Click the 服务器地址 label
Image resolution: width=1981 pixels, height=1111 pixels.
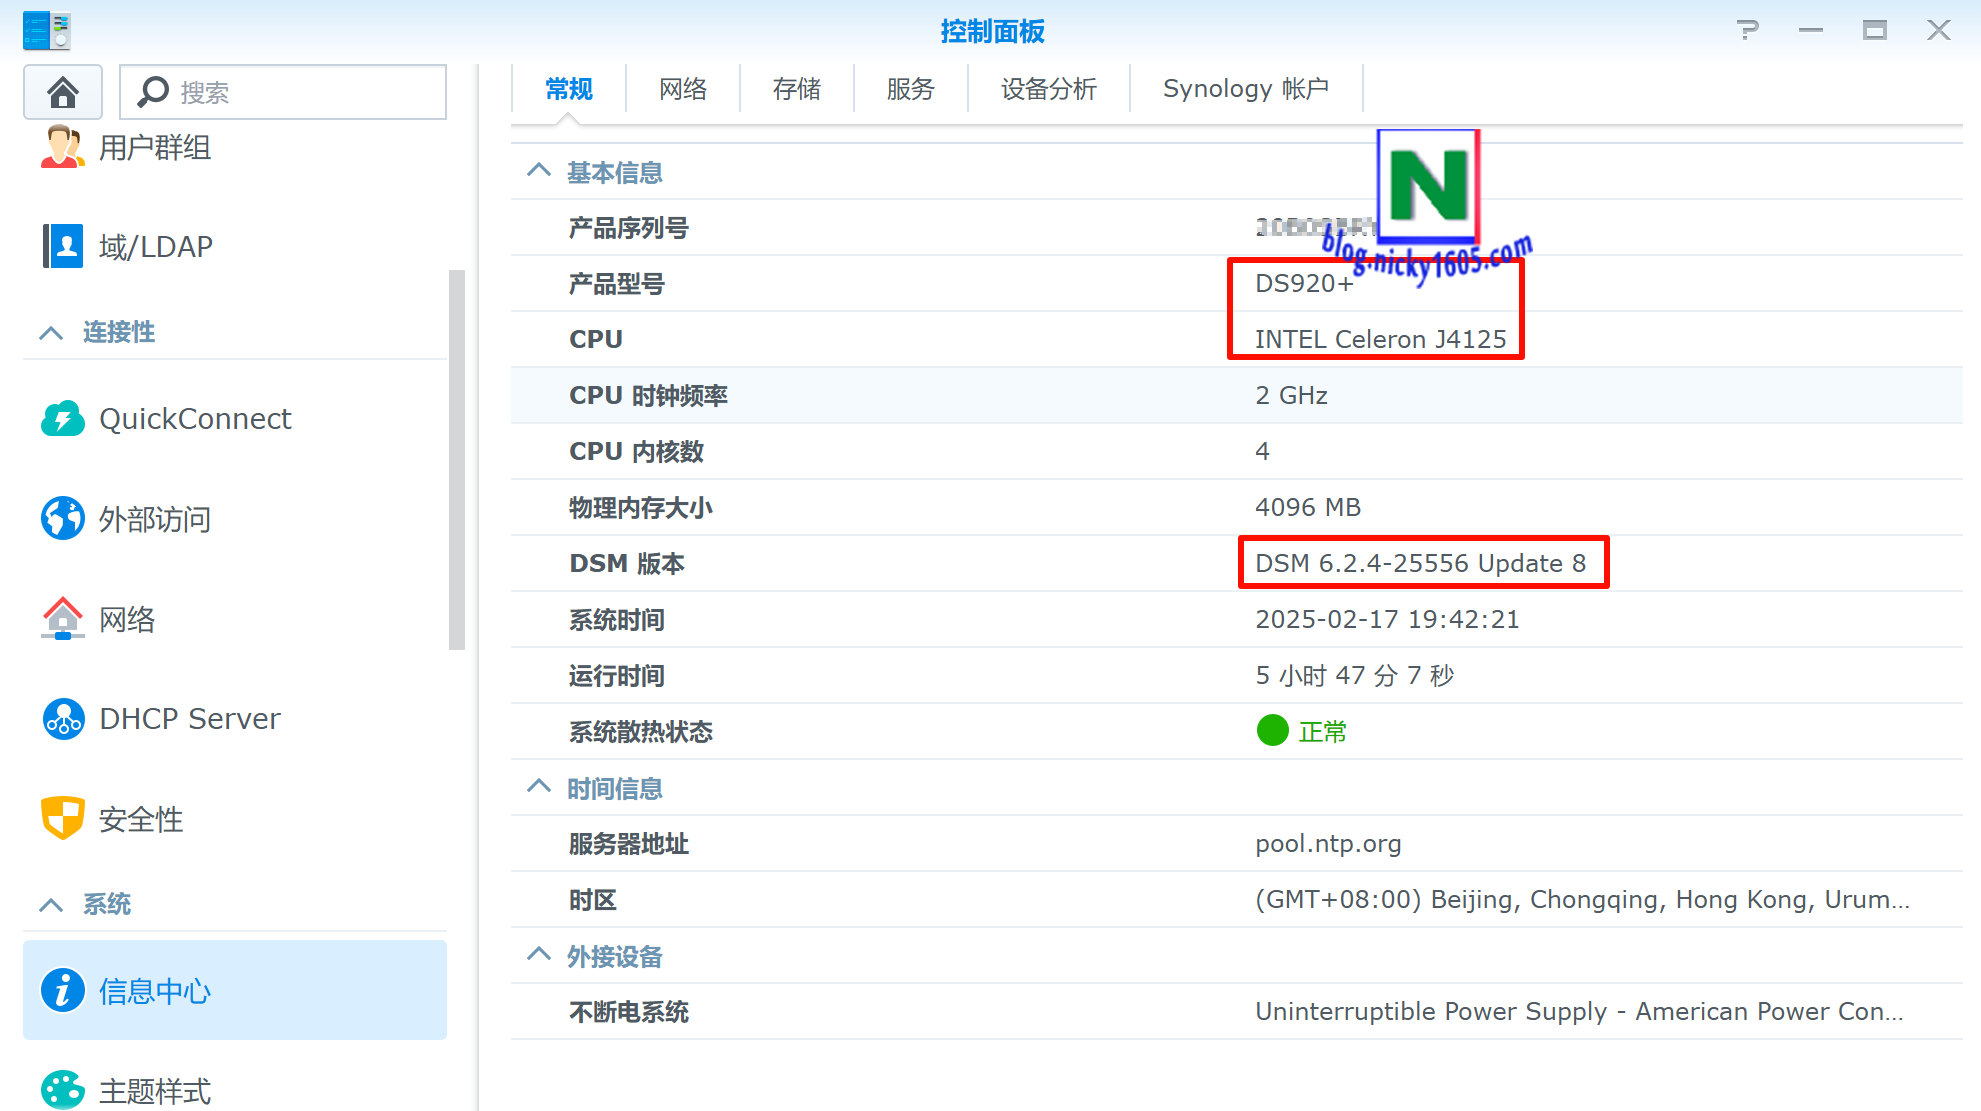pos(628,844)
